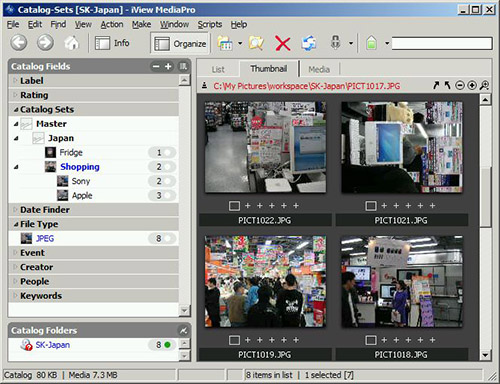Click the zoom out minus circle icon
This screenshot has width=500, height=384.
coord(460,86)
